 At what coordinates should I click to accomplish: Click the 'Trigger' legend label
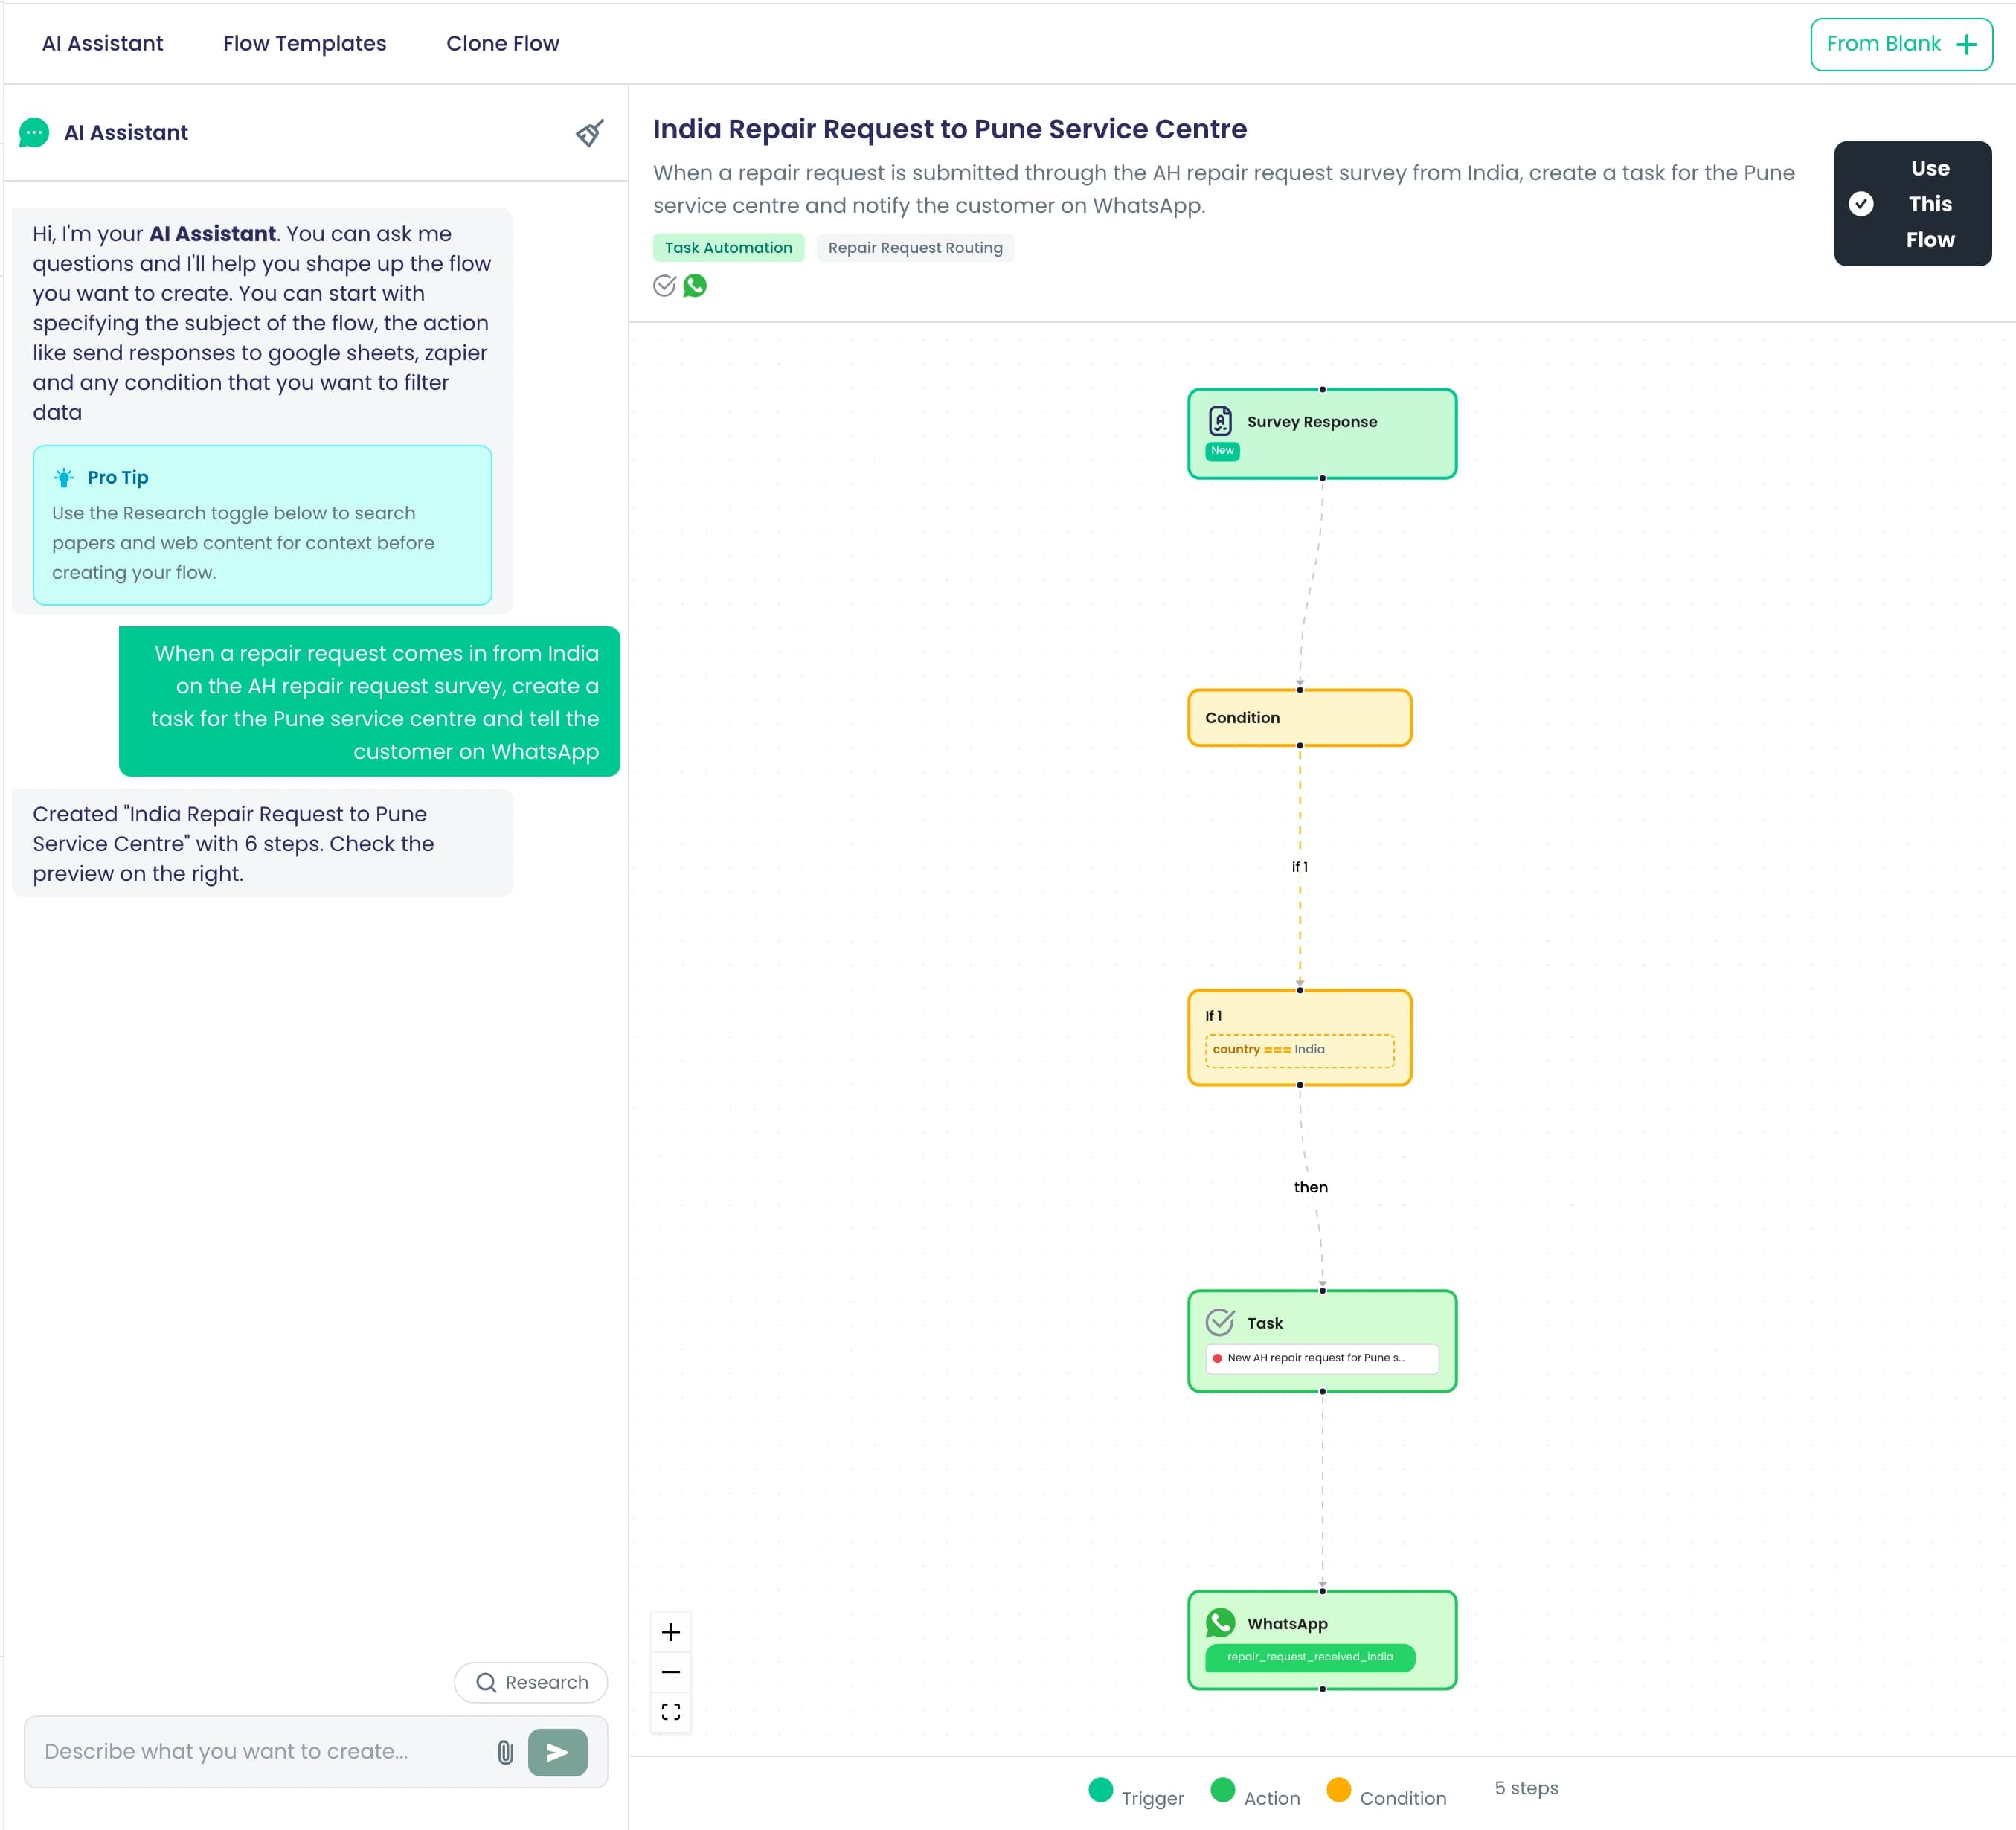1152,1798
